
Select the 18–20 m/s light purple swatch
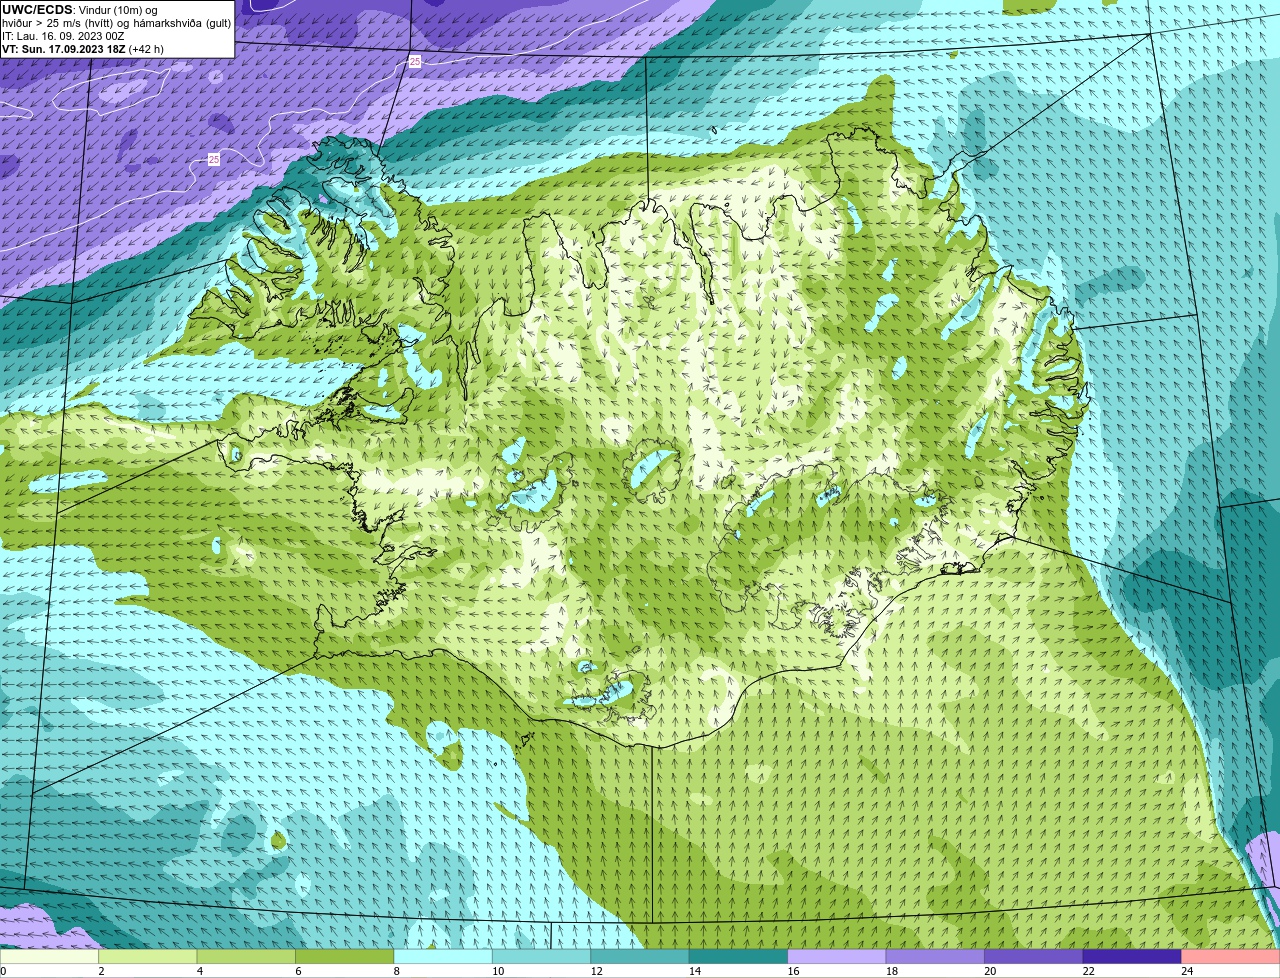(x=935, y=956)
